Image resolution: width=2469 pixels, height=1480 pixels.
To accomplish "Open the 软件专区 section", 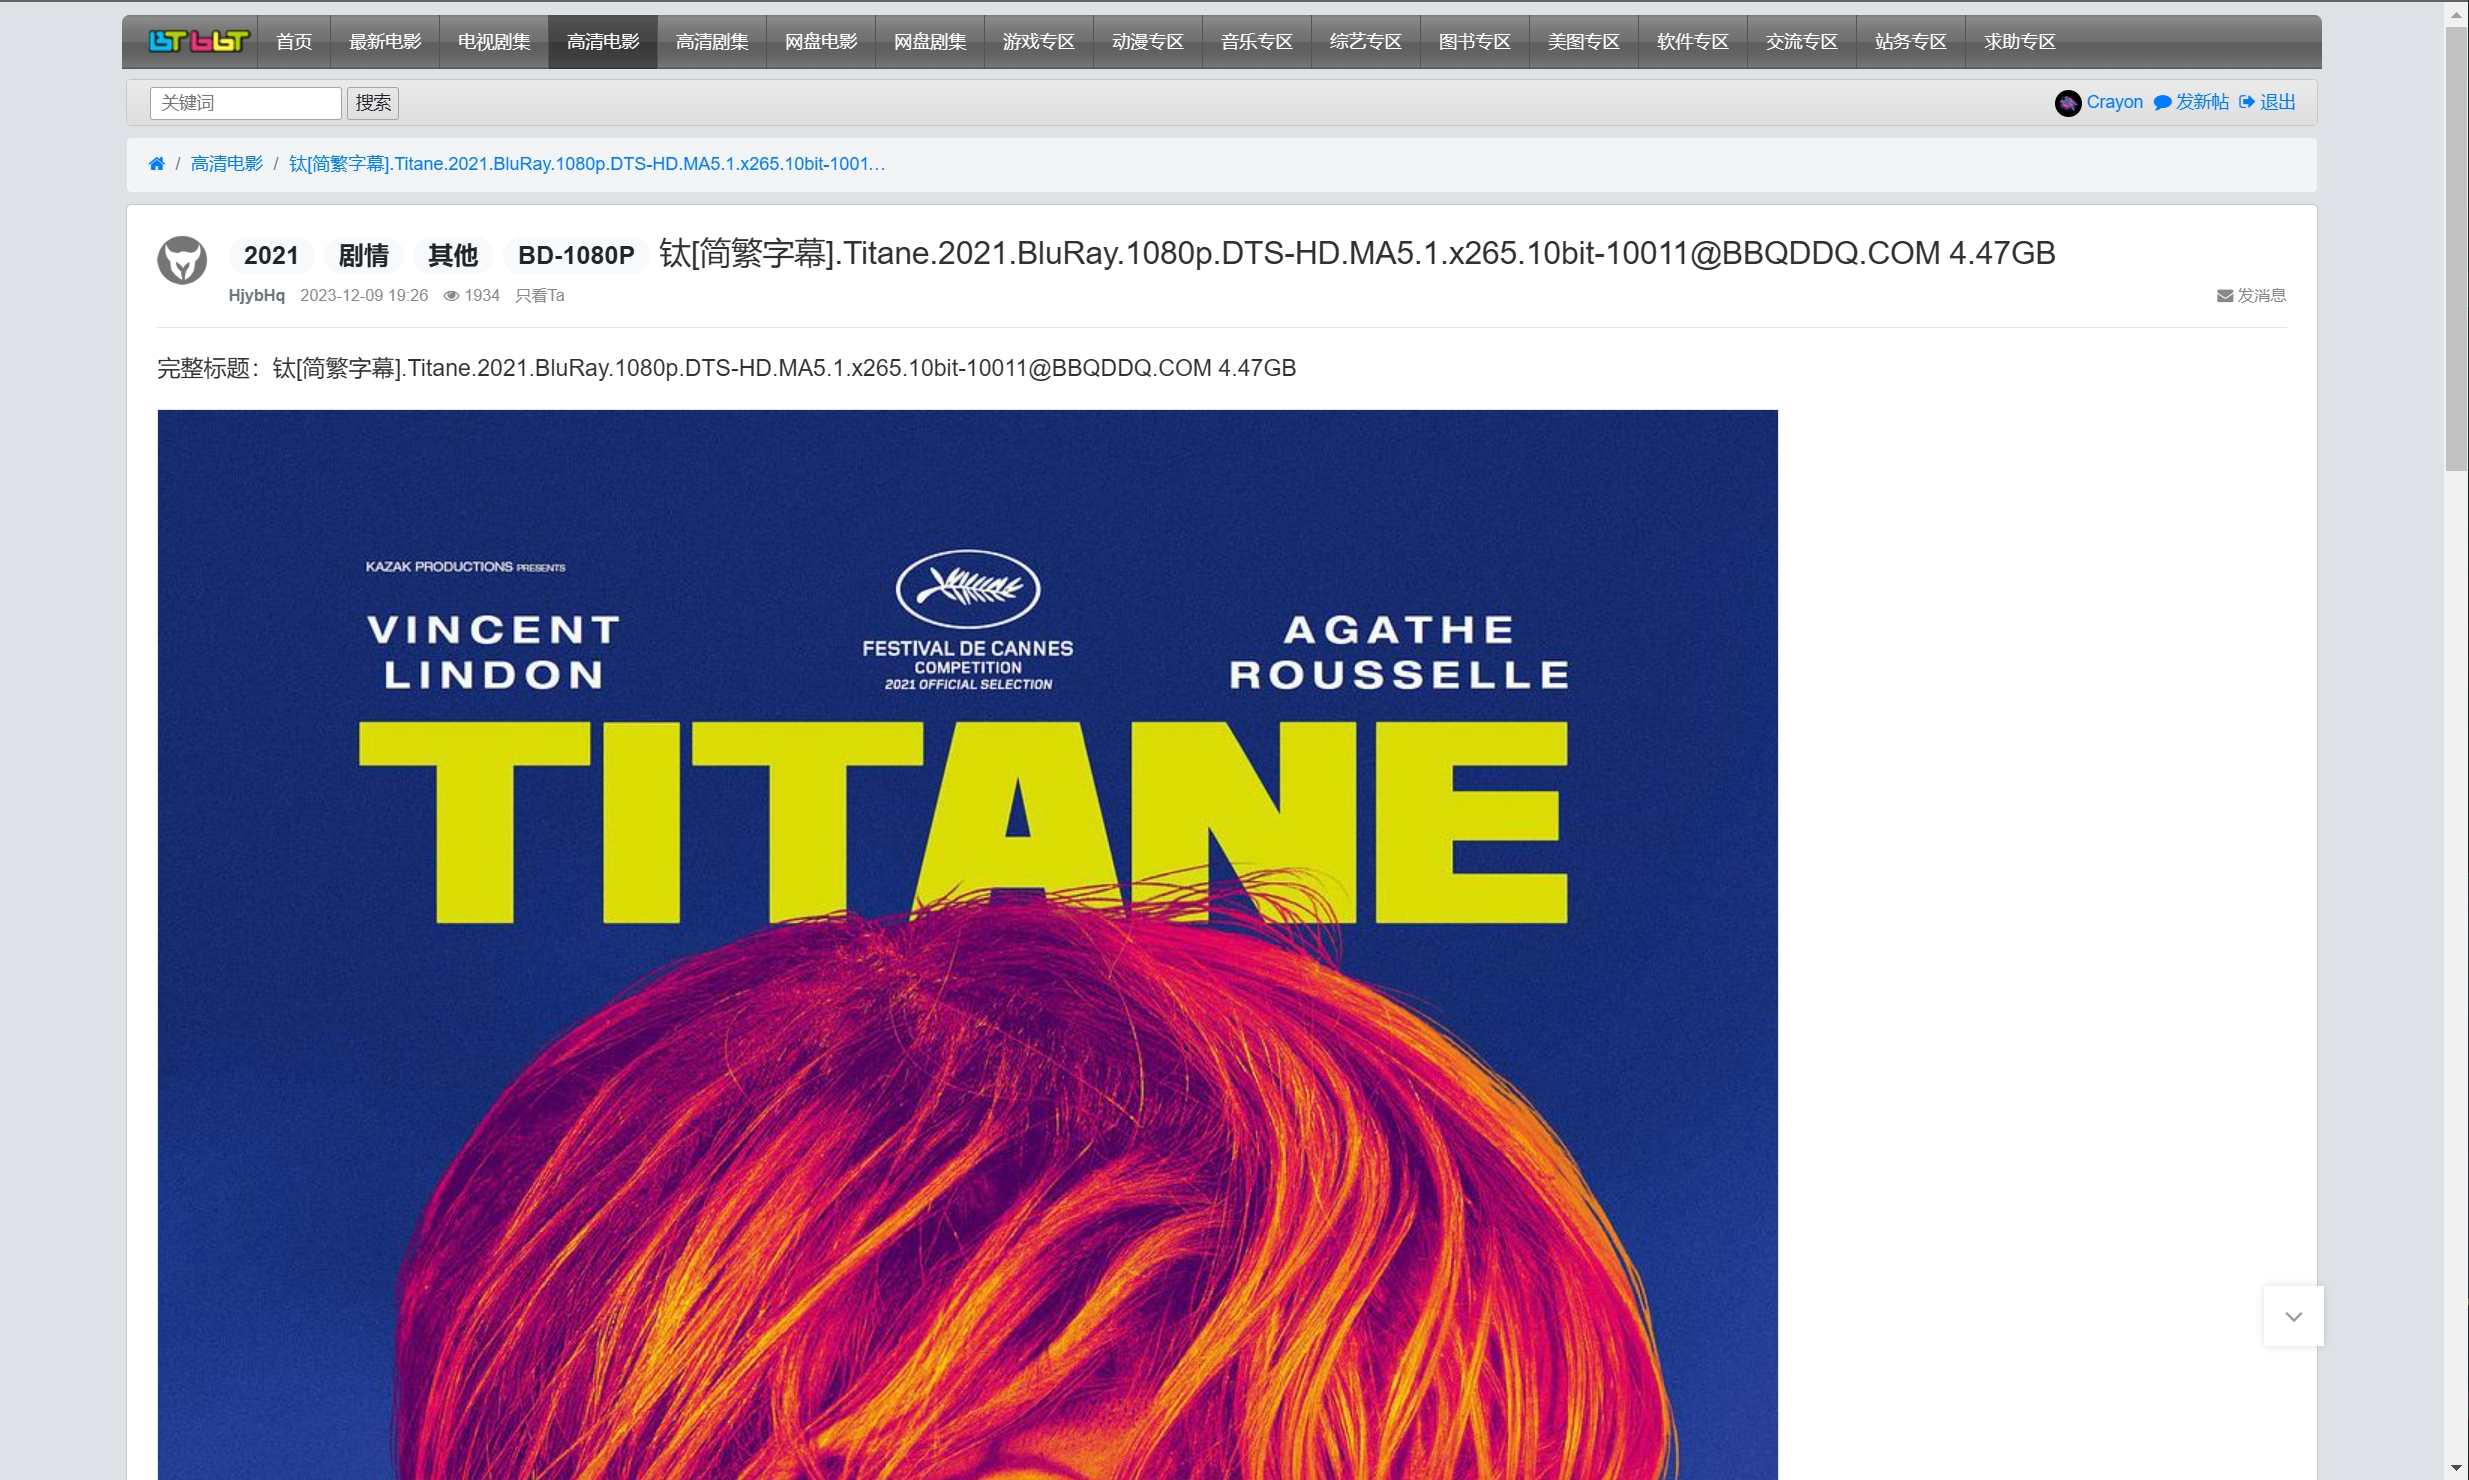I will click(x=1693, y=42).
